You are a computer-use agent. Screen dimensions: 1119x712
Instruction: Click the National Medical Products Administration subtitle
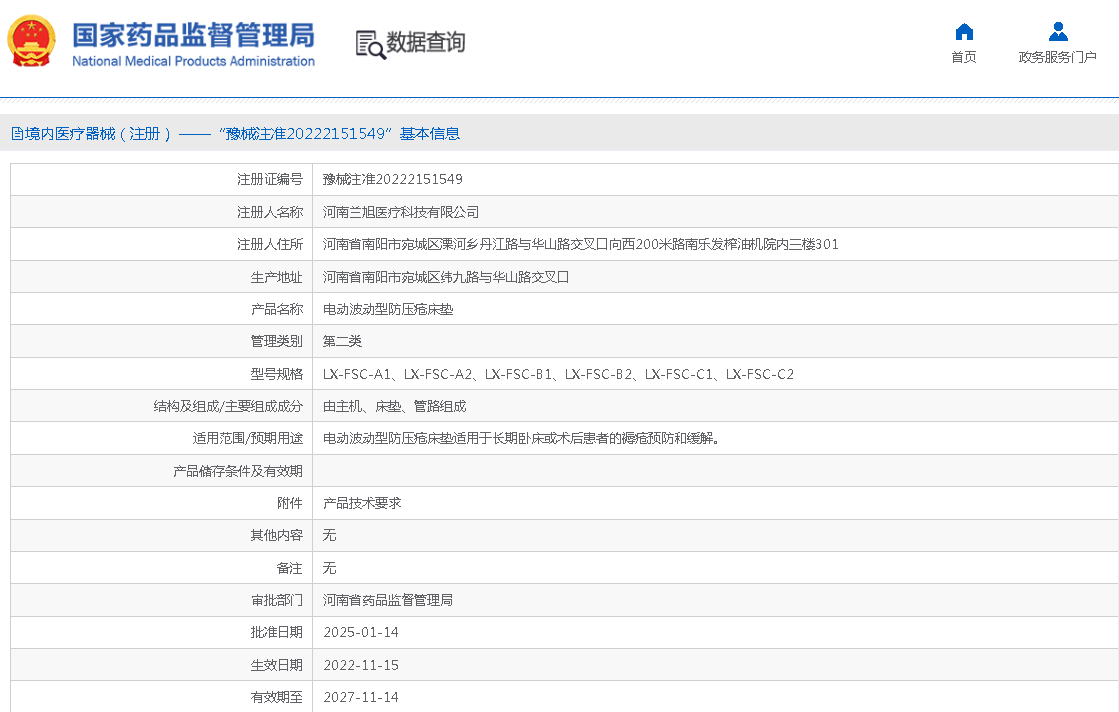pyautogui.click(x=193, y=62)
